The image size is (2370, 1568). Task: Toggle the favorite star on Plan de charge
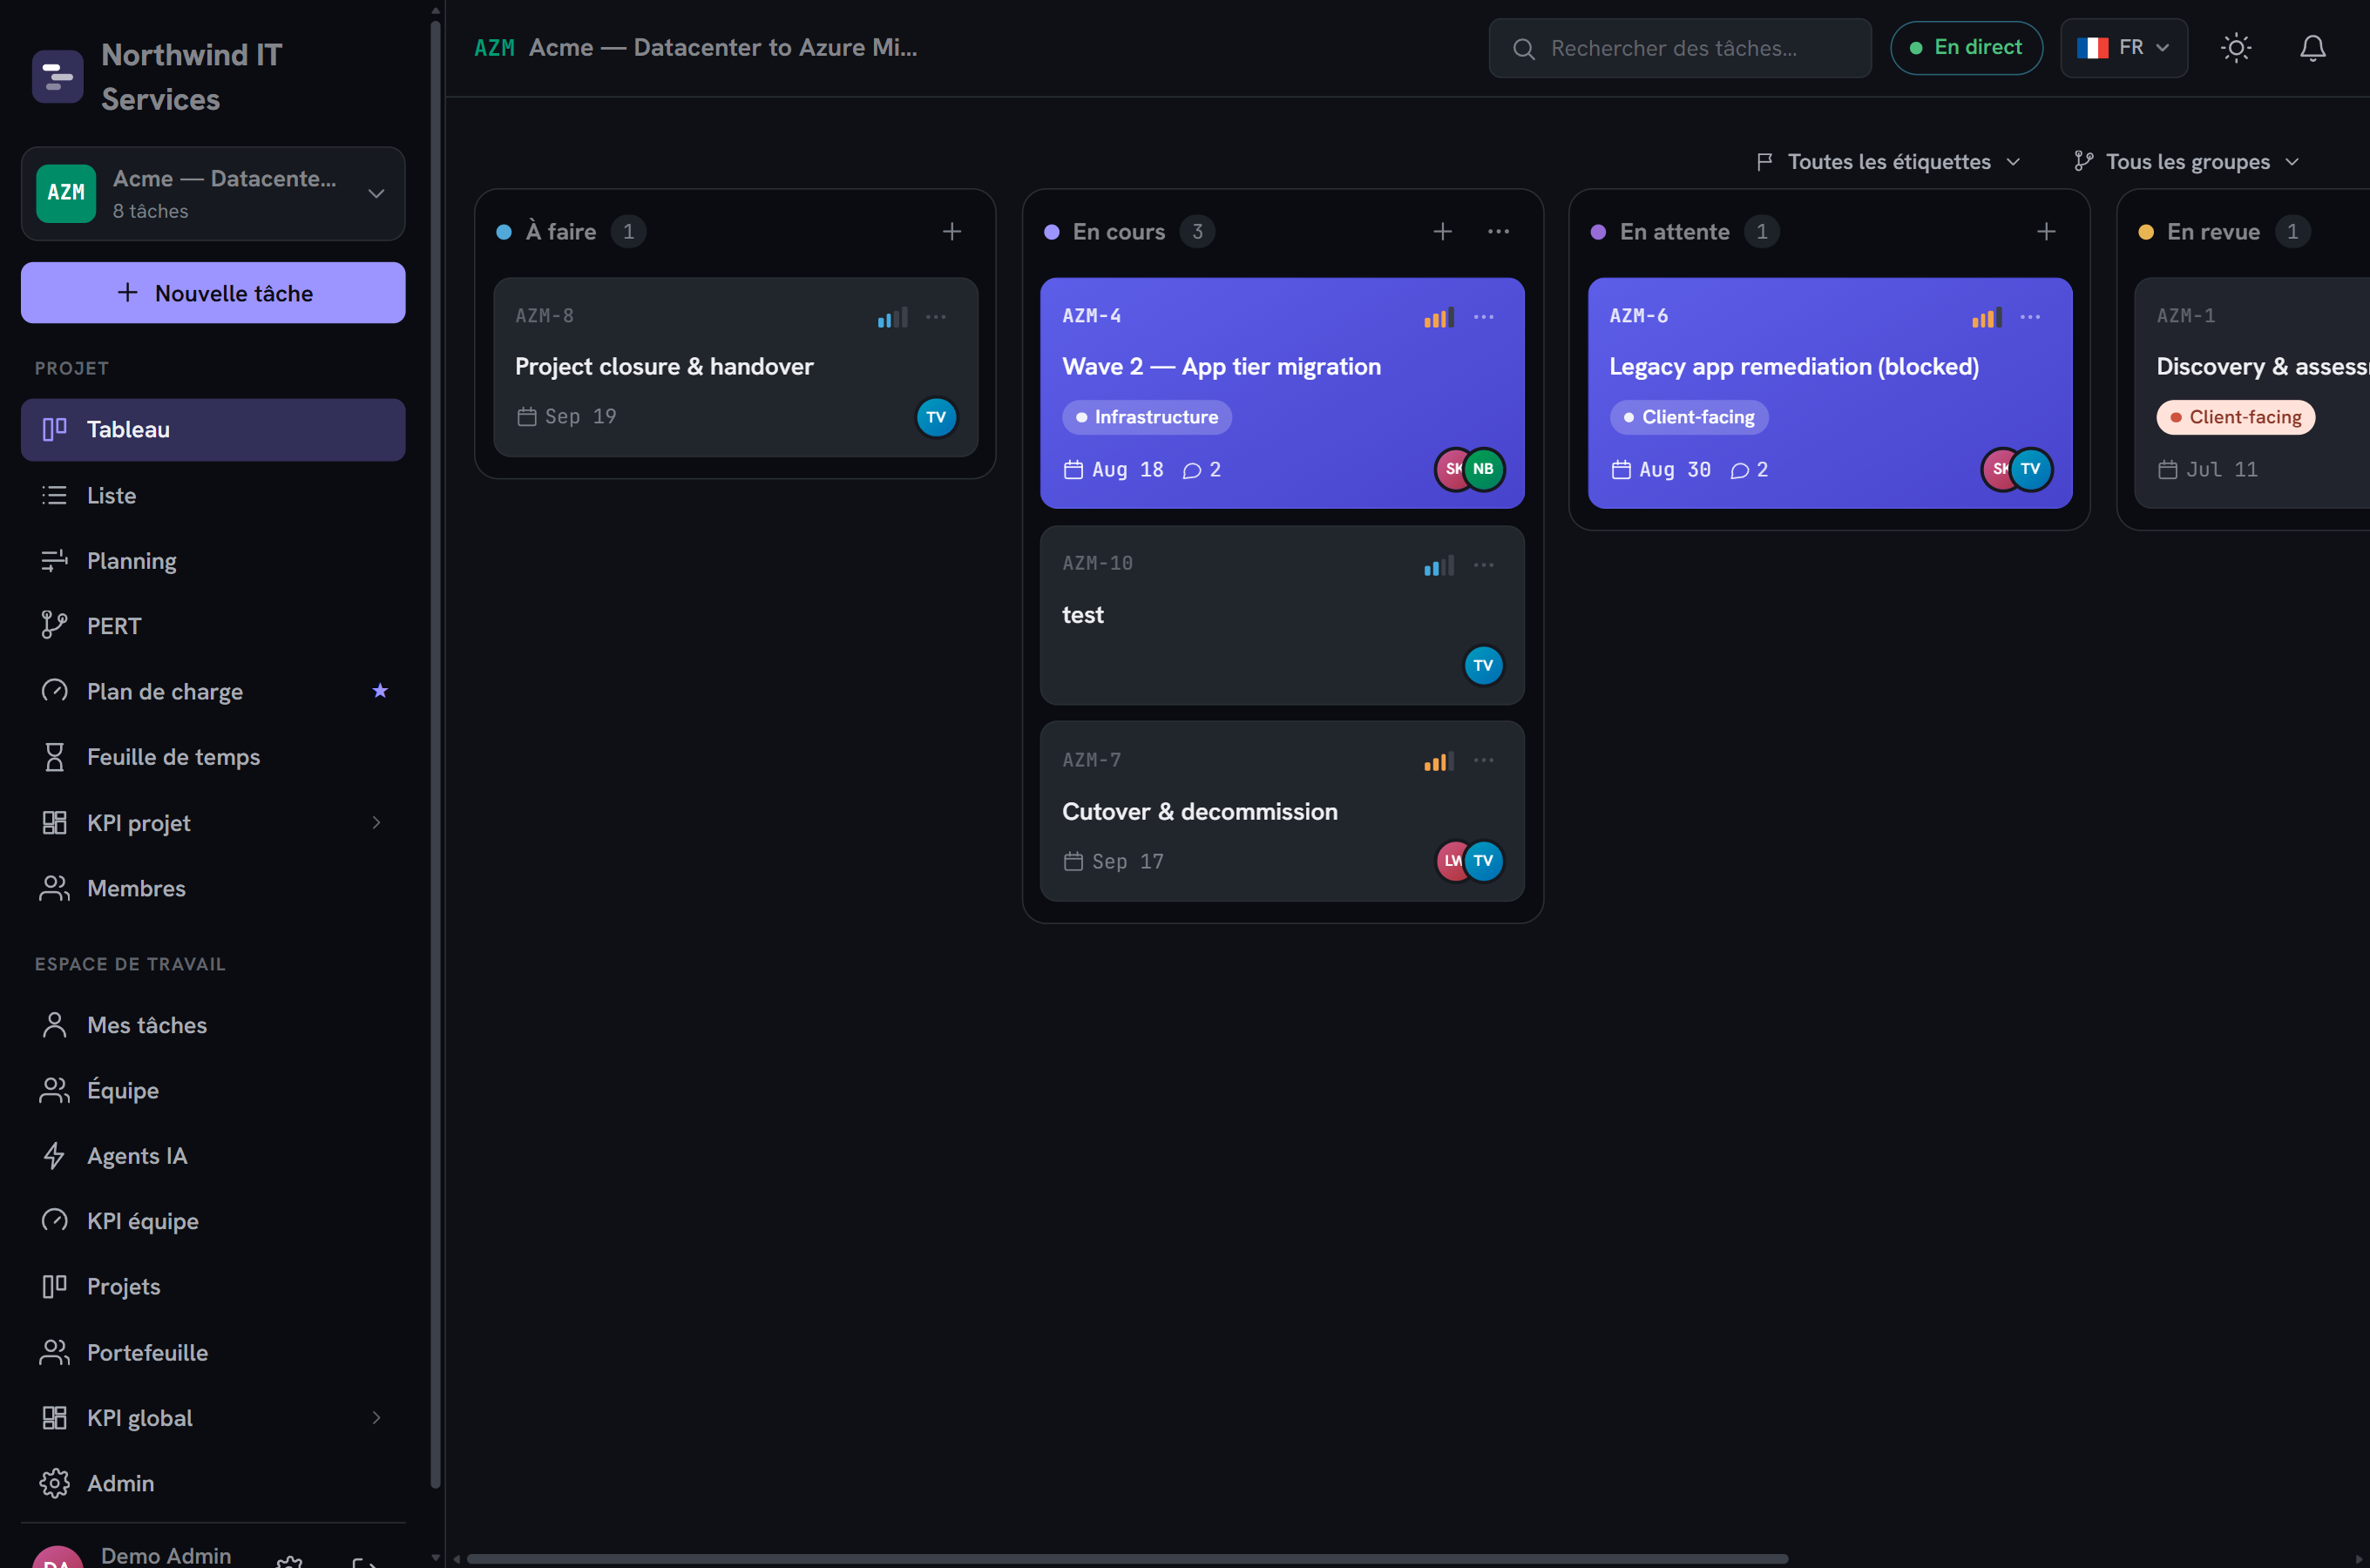coord(379,691)
